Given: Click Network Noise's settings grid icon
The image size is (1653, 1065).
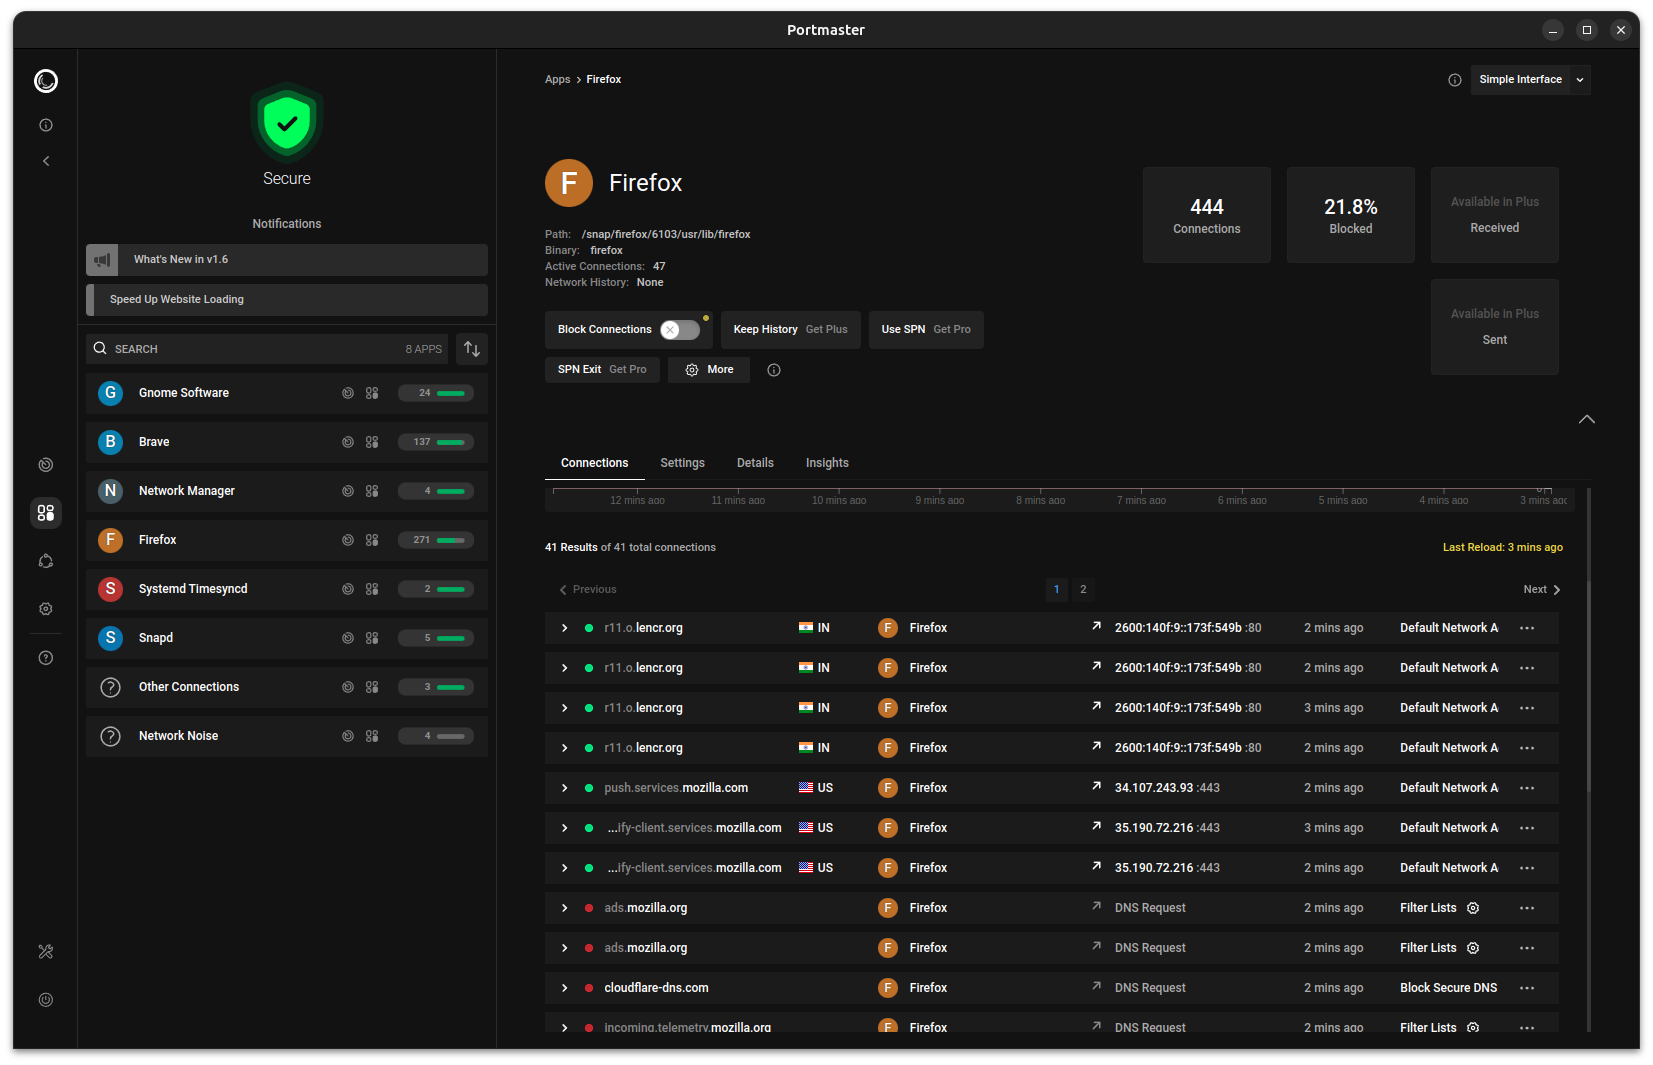Looking at the screenshot, I should [372, 736].
